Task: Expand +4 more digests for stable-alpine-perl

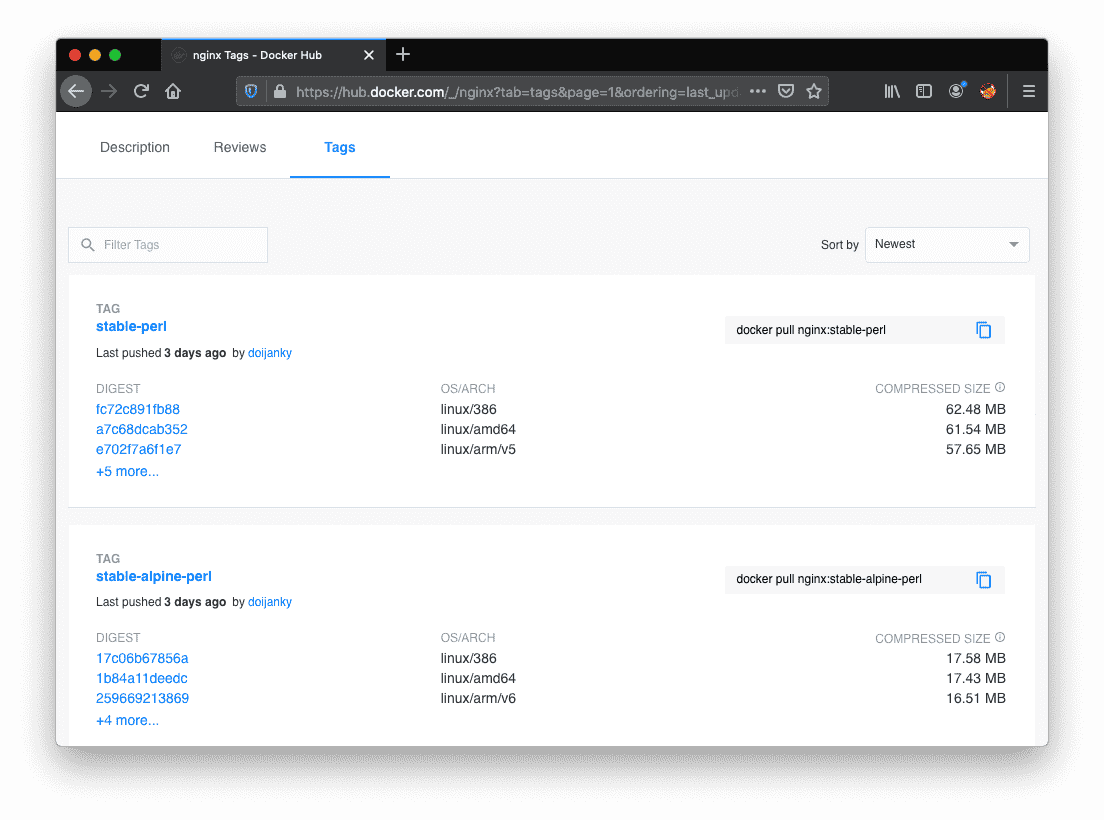Action: tap(127, 721)
